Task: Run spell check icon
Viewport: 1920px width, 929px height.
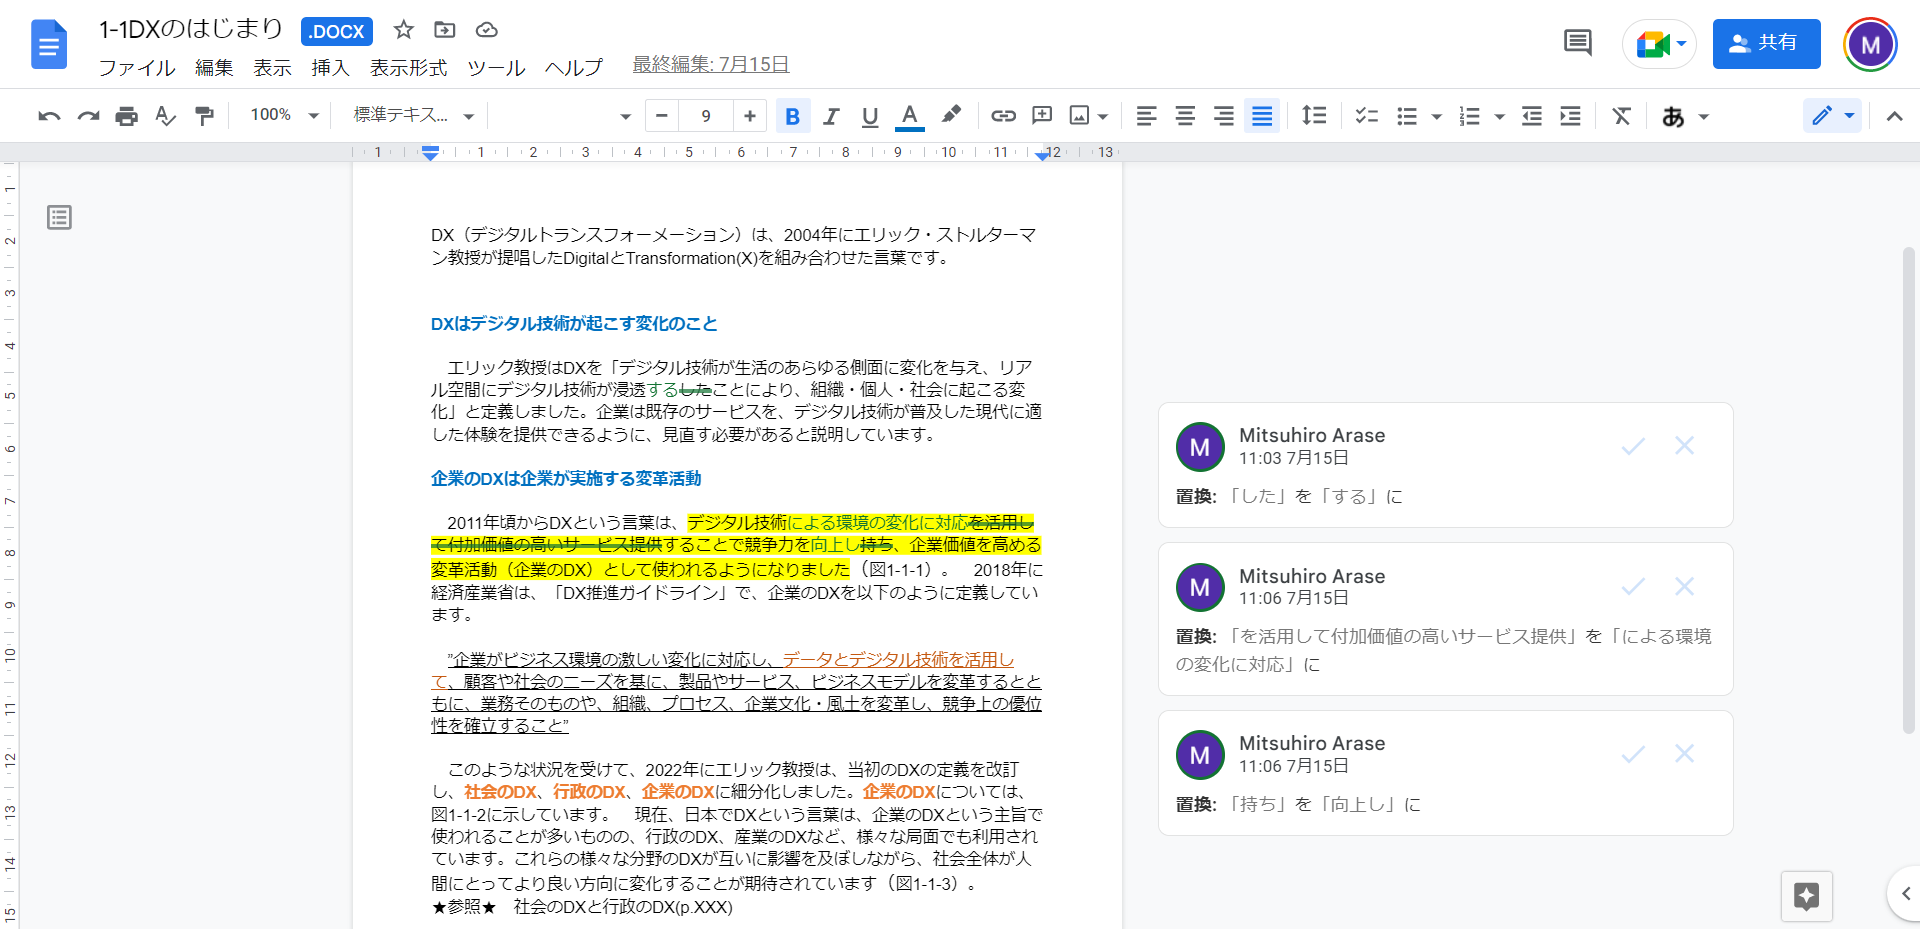Action: 165,116
